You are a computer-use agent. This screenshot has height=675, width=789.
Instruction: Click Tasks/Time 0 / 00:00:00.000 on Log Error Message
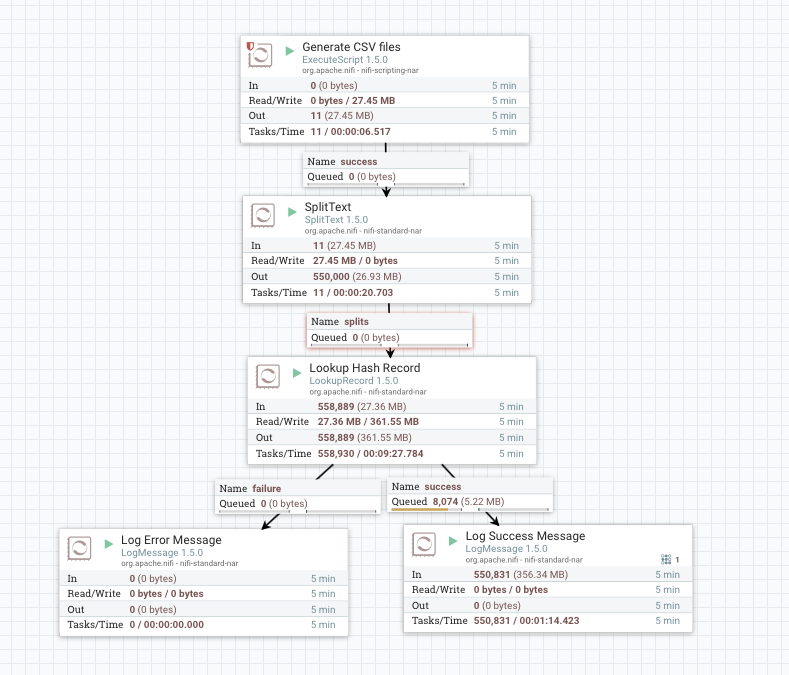click(204, 625)
